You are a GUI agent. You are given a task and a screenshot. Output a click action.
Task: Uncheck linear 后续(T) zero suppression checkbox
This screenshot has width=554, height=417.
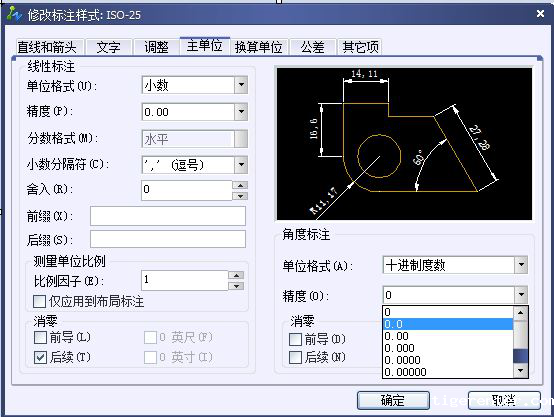pyautogui.click(x=40, y=357)
